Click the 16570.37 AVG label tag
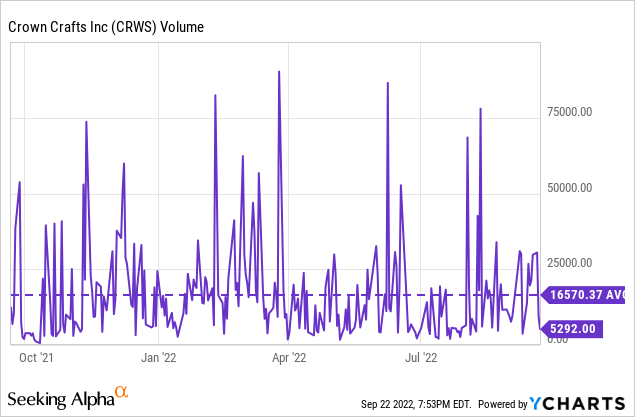Screen dimensions: 635x417 click(584, 294)
